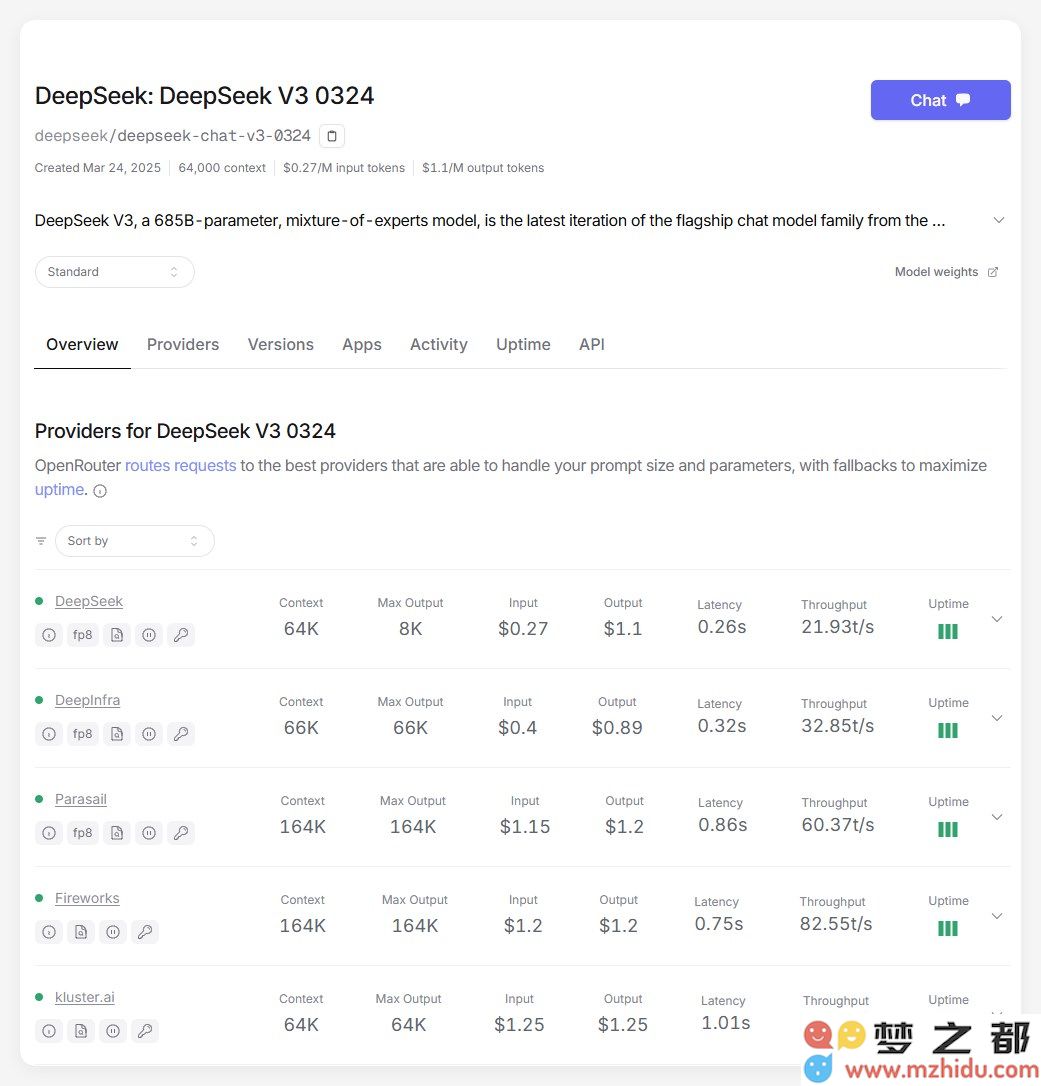Open the kluster.ai provider link
This screenshot has width=1041, height=1086.
[84, 997]
